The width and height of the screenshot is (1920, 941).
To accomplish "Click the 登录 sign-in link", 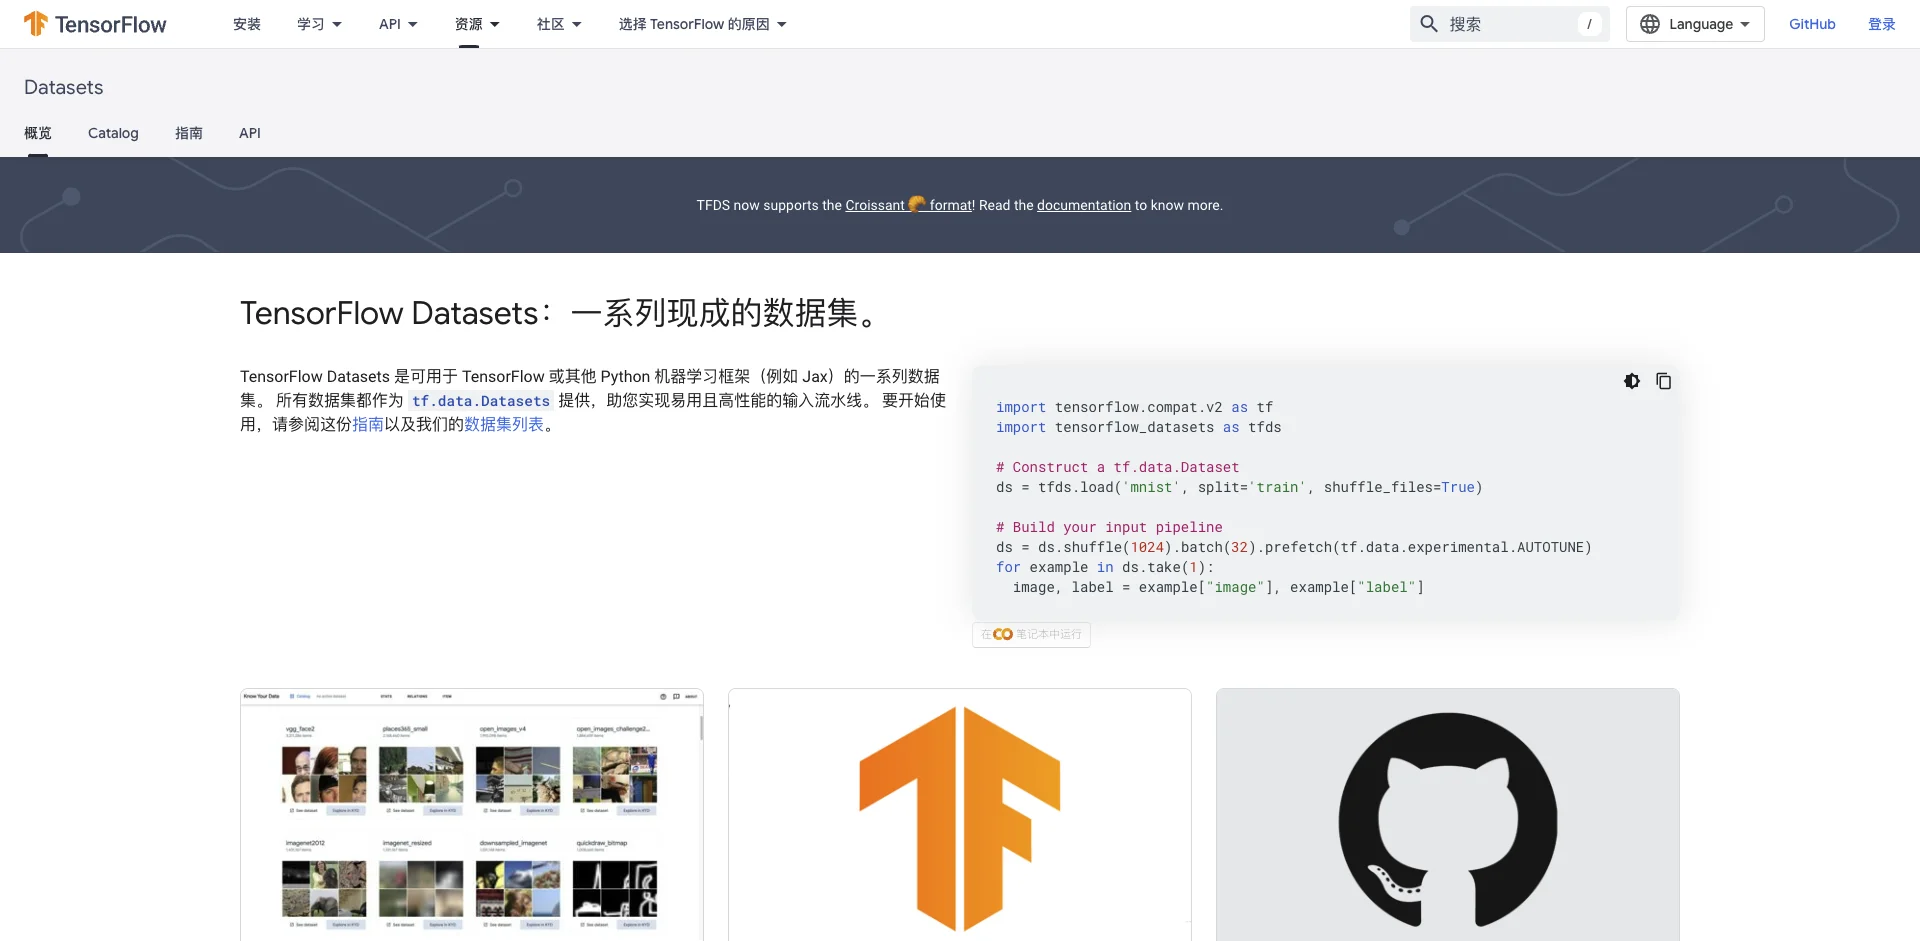I will click(x=1882, y=24).
